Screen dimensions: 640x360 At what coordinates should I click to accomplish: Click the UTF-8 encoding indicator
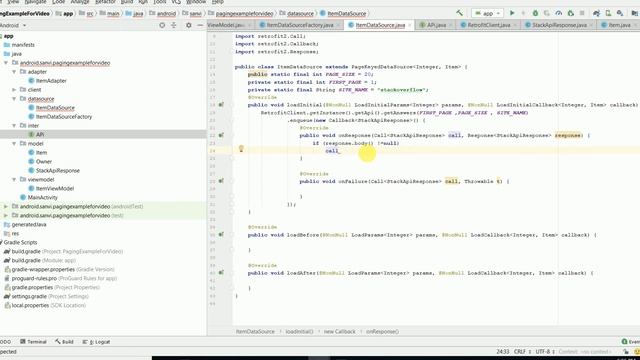[544, 351]
